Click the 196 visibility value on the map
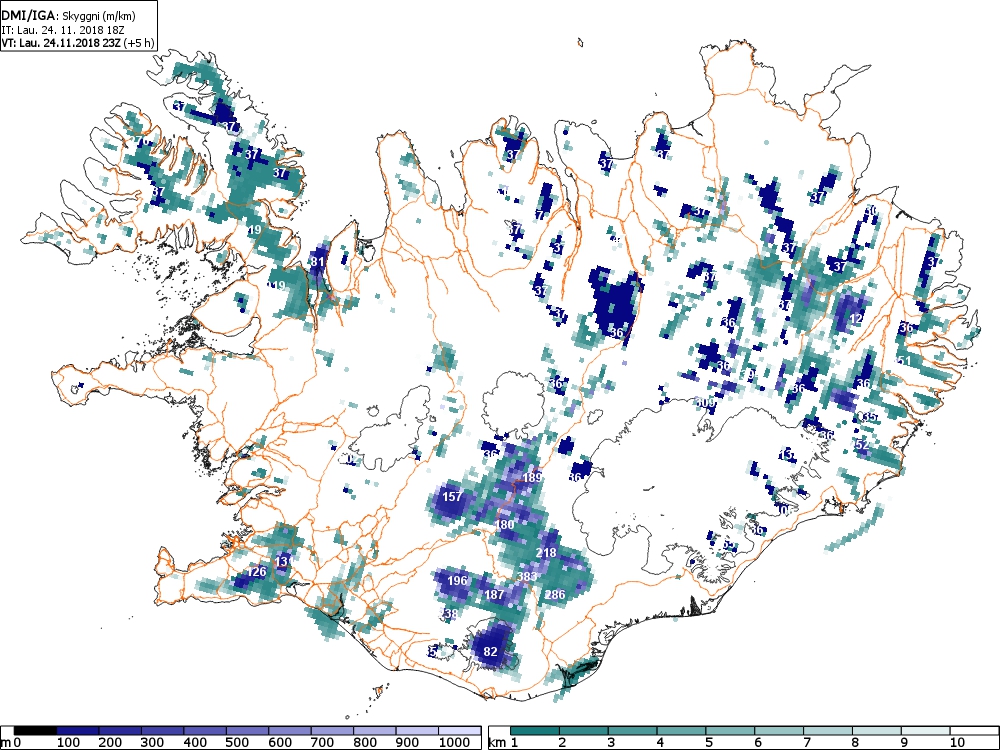Image resolution: width=1000 pixels, height=750 pixels. [457, 581]
